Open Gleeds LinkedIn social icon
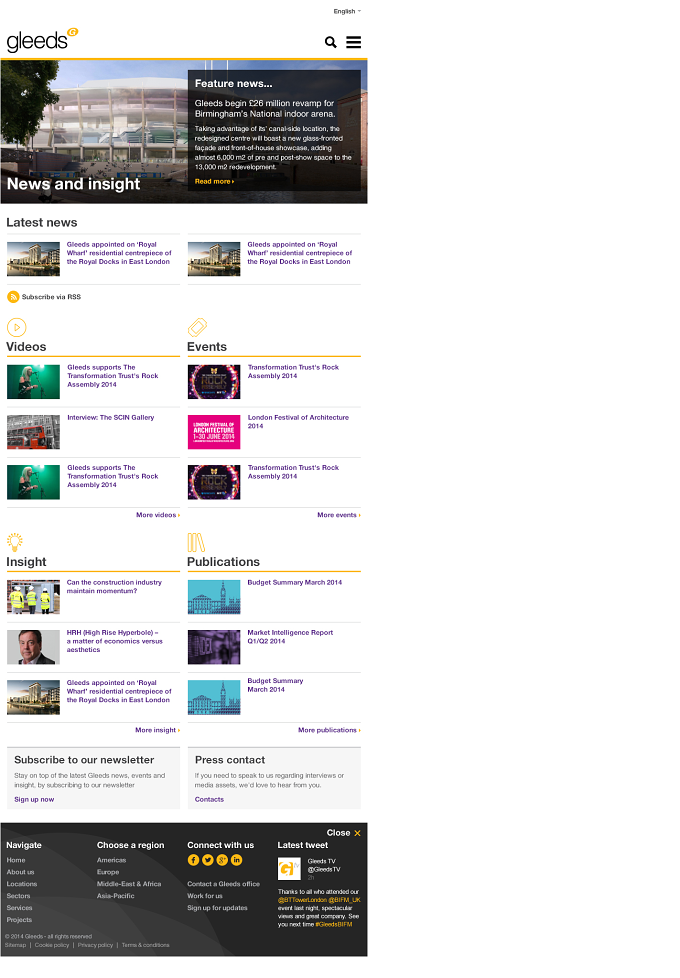 pos(236,860)
